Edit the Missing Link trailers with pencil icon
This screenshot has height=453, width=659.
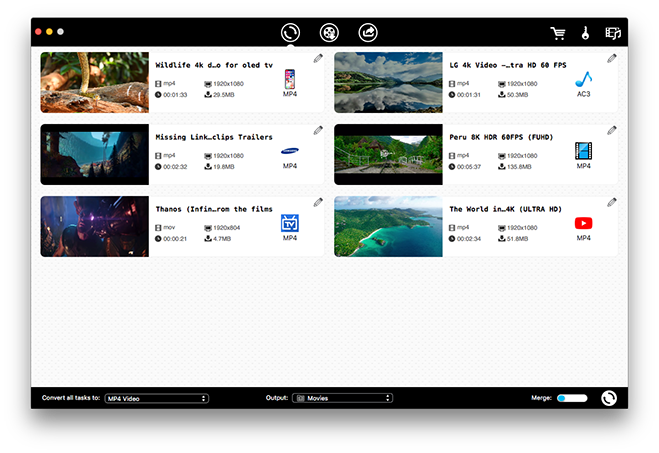(x=318, y=130)
